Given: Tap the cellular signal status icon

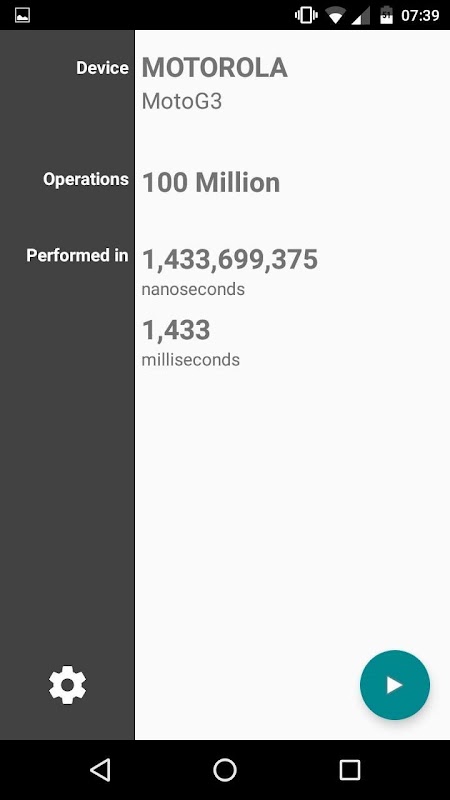Looking at the screenshot, I should [x=361, y=16].
